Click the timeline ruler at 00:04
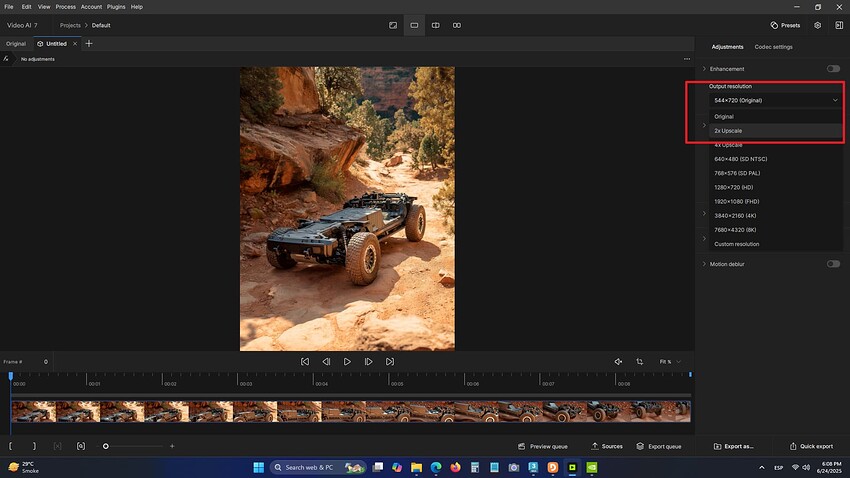The image size is (850, 478). click(x=321, y=383)
